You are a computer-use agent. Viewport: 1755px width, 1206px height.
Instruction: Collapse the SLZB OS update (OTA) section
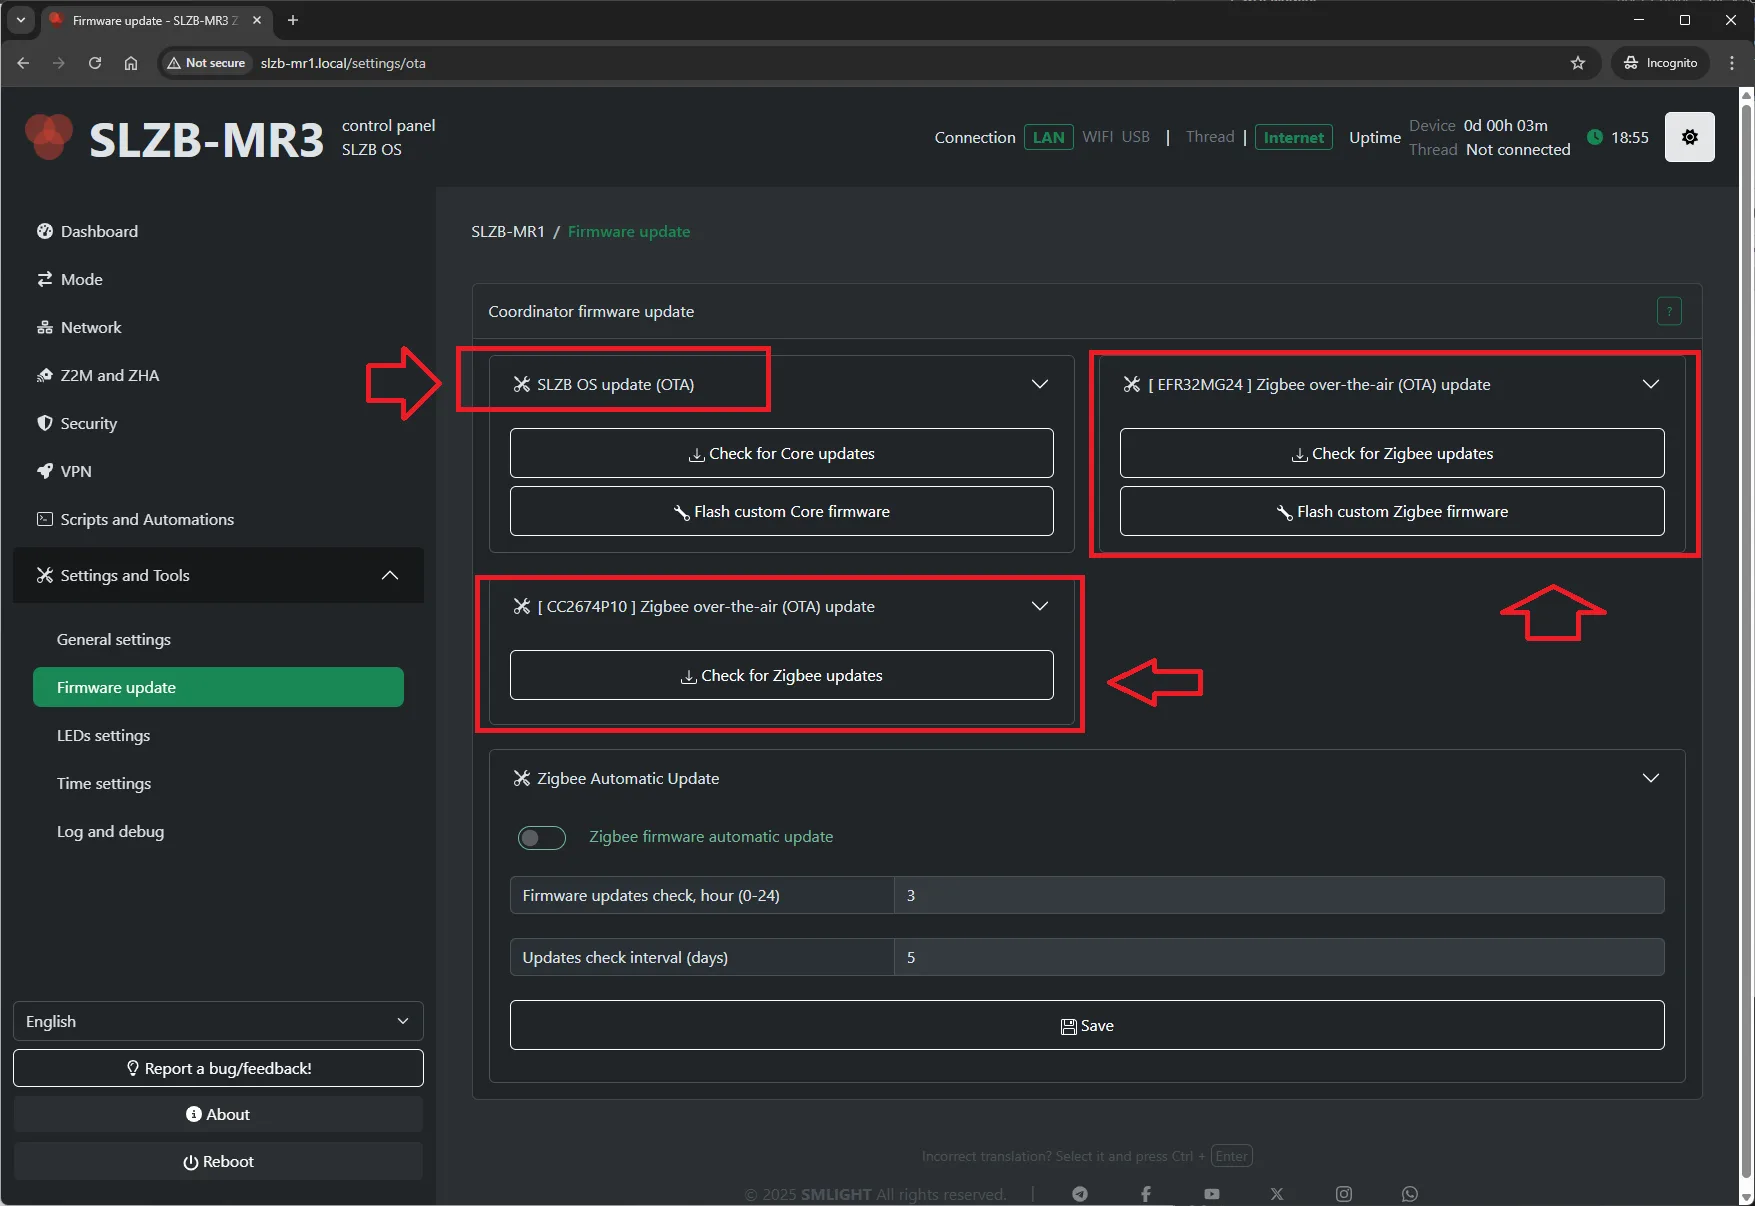click(x=1039, y=385)
